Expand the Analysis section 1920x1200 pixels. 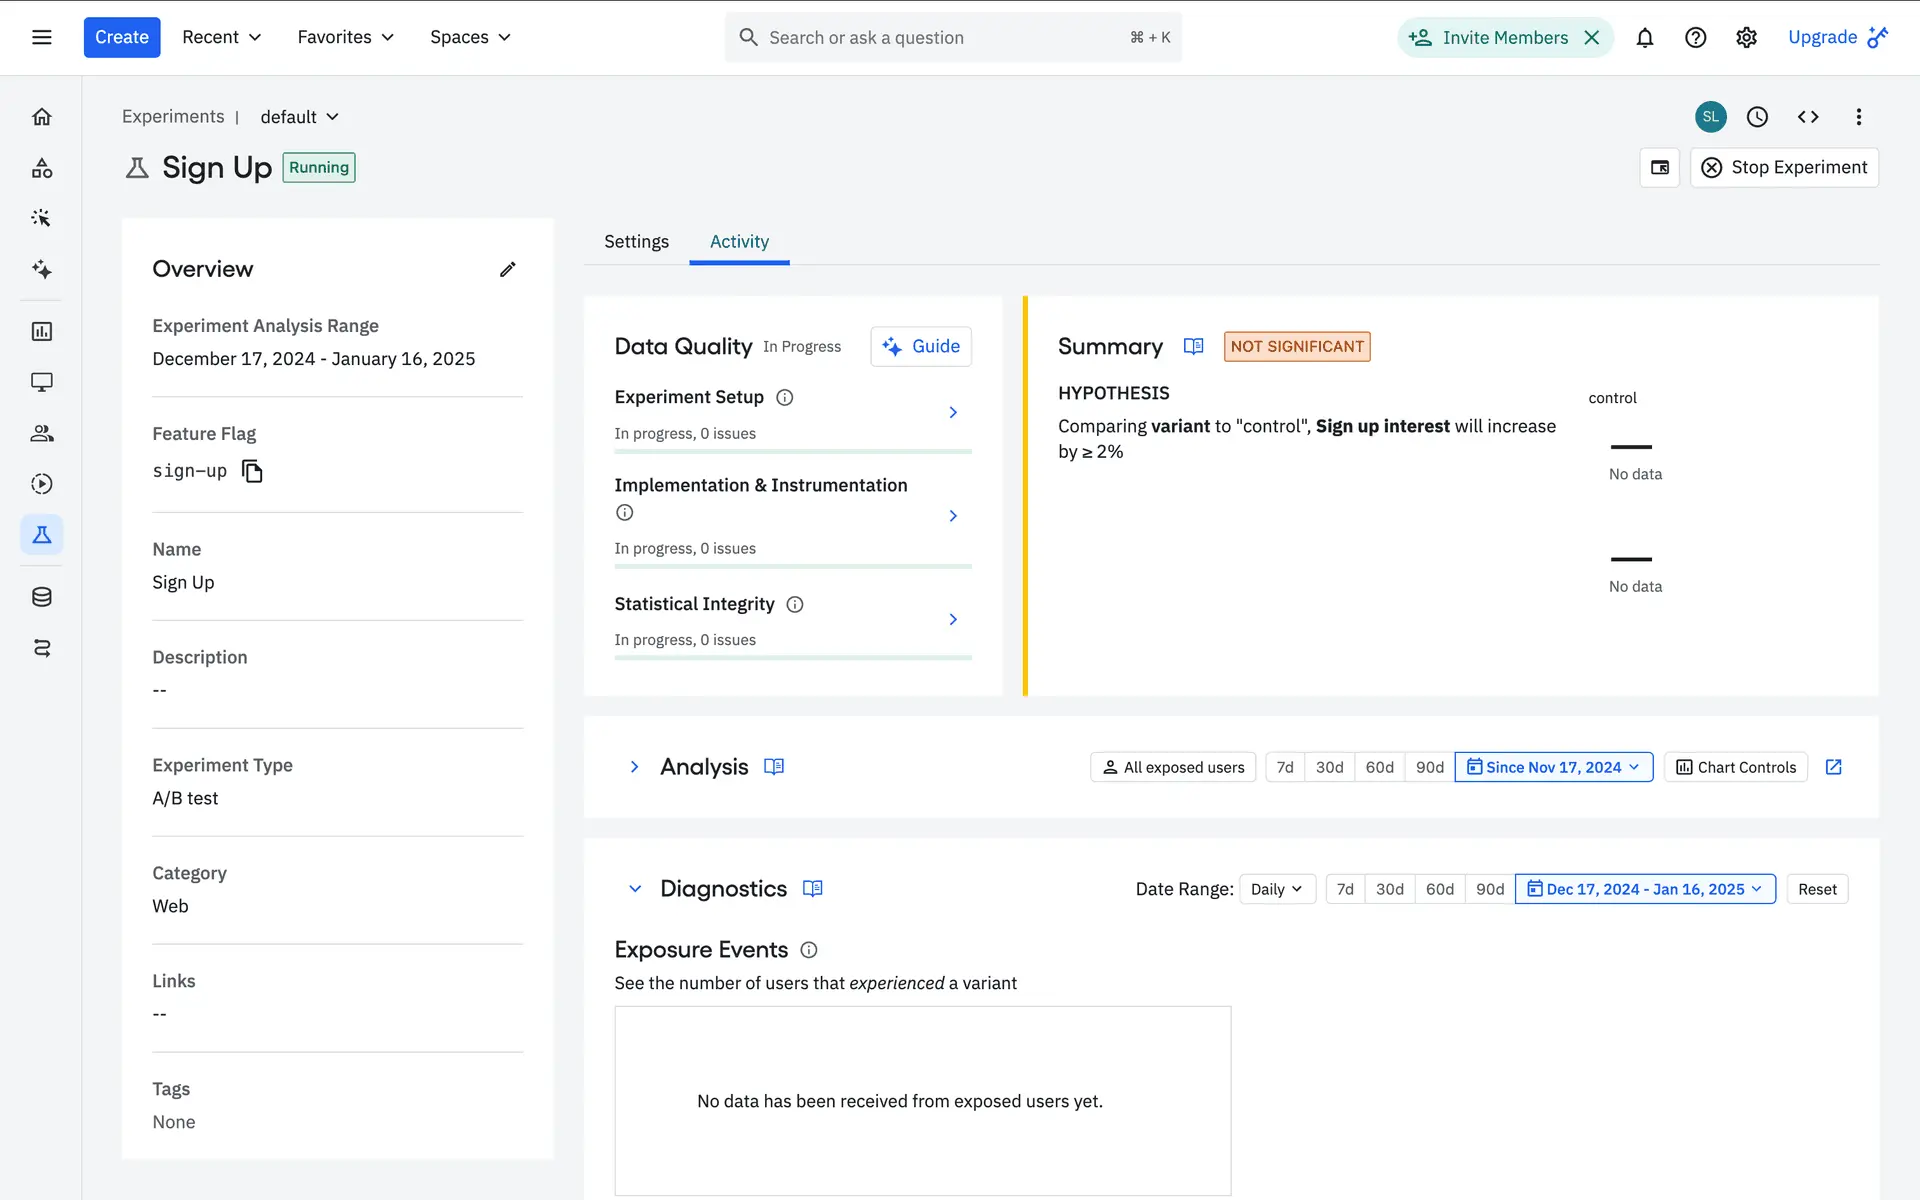634,767
